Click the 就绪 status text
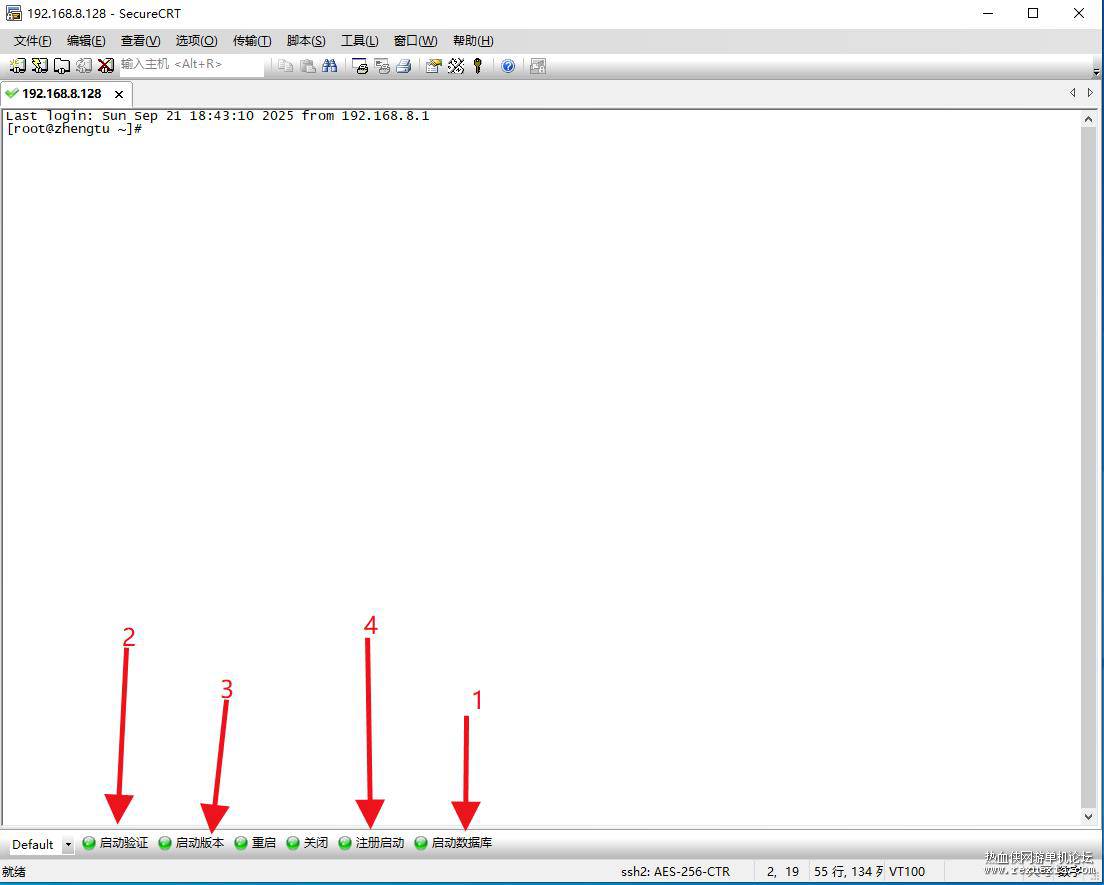Image resolution: width=1104 pixels, height=885 pixels. pos(14,872)
